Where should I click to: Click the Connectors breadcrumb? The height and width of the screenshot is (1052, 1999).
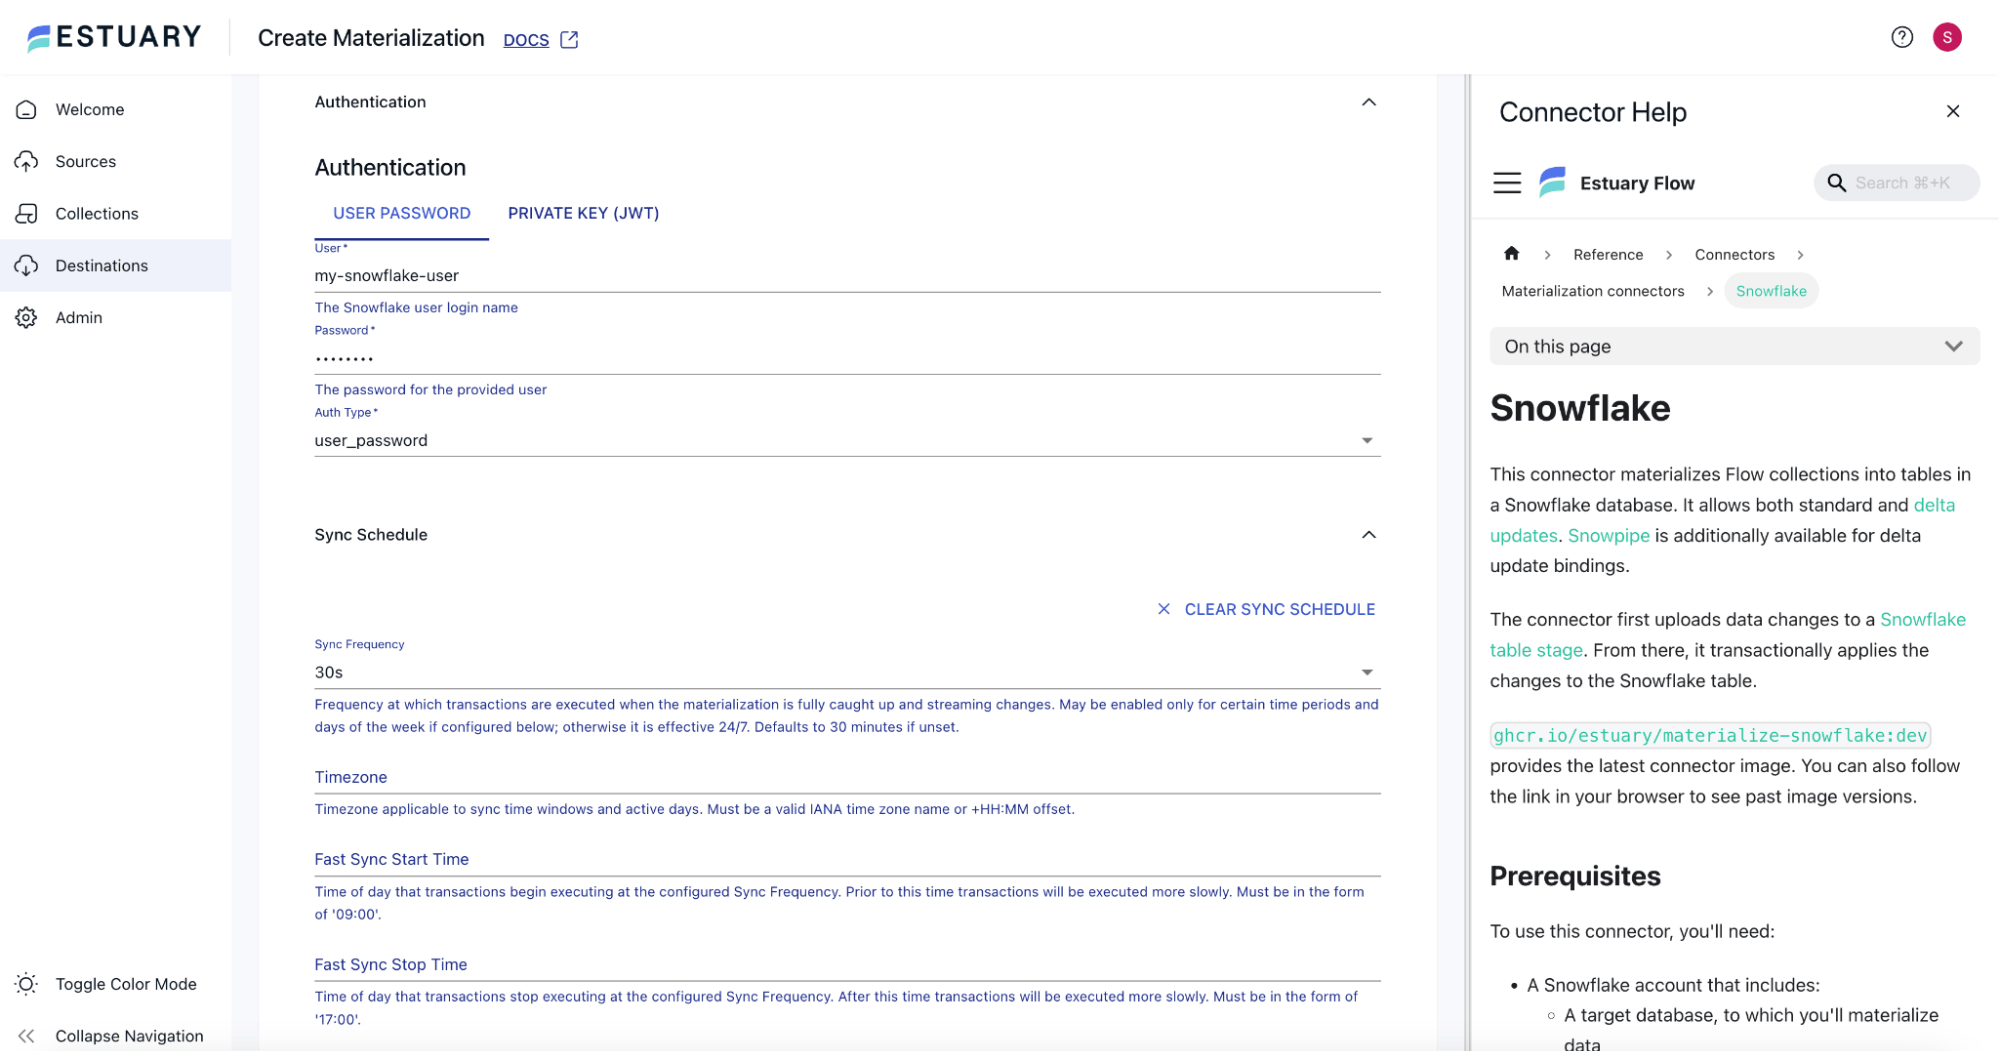tap(1734, 255)
